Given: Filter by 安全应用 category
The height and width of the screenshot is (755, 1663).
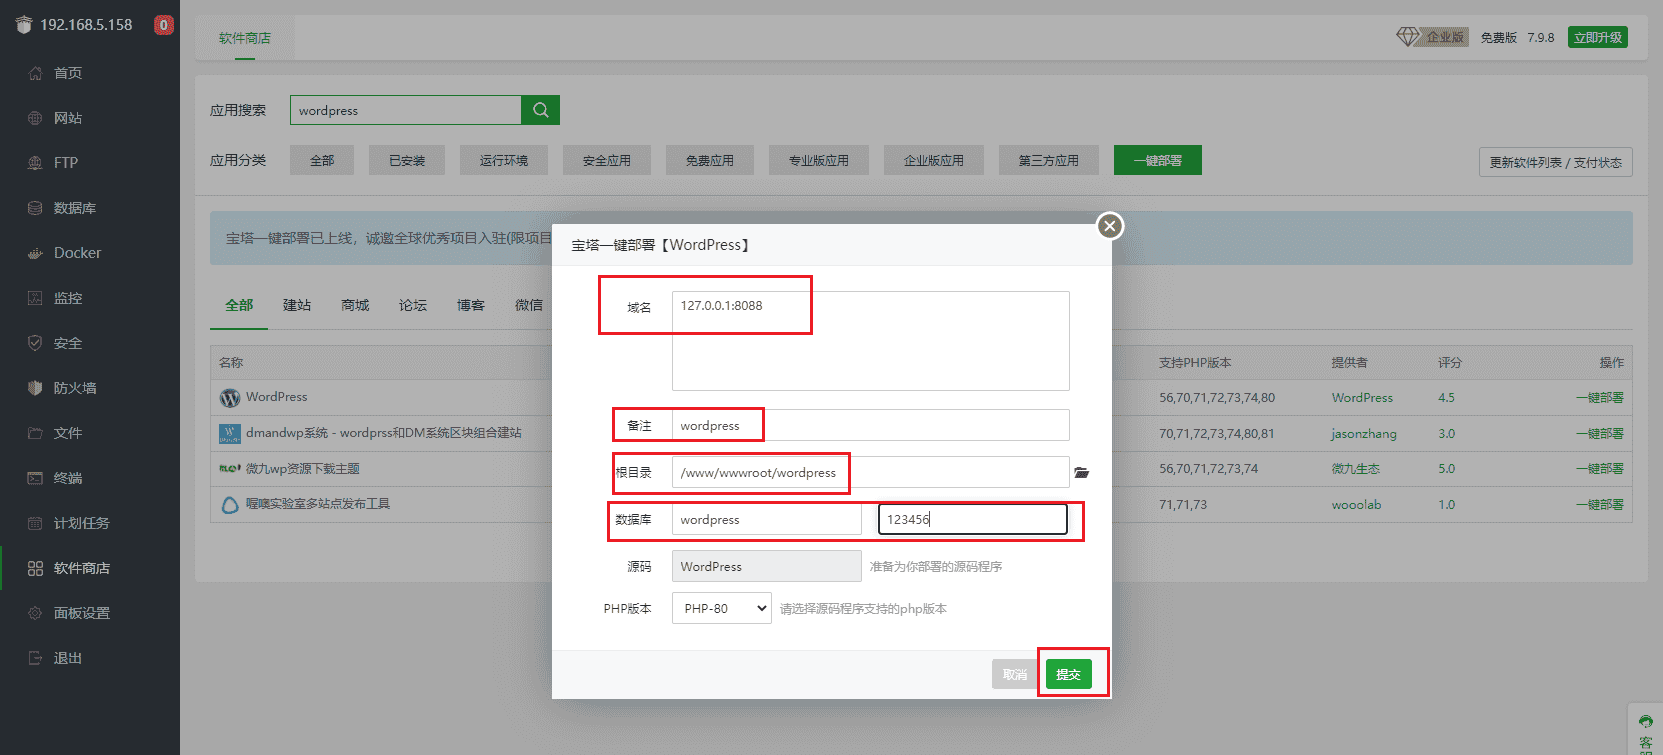Looking at the screenshot, I should pyautogui.click(x=607, y=160).
